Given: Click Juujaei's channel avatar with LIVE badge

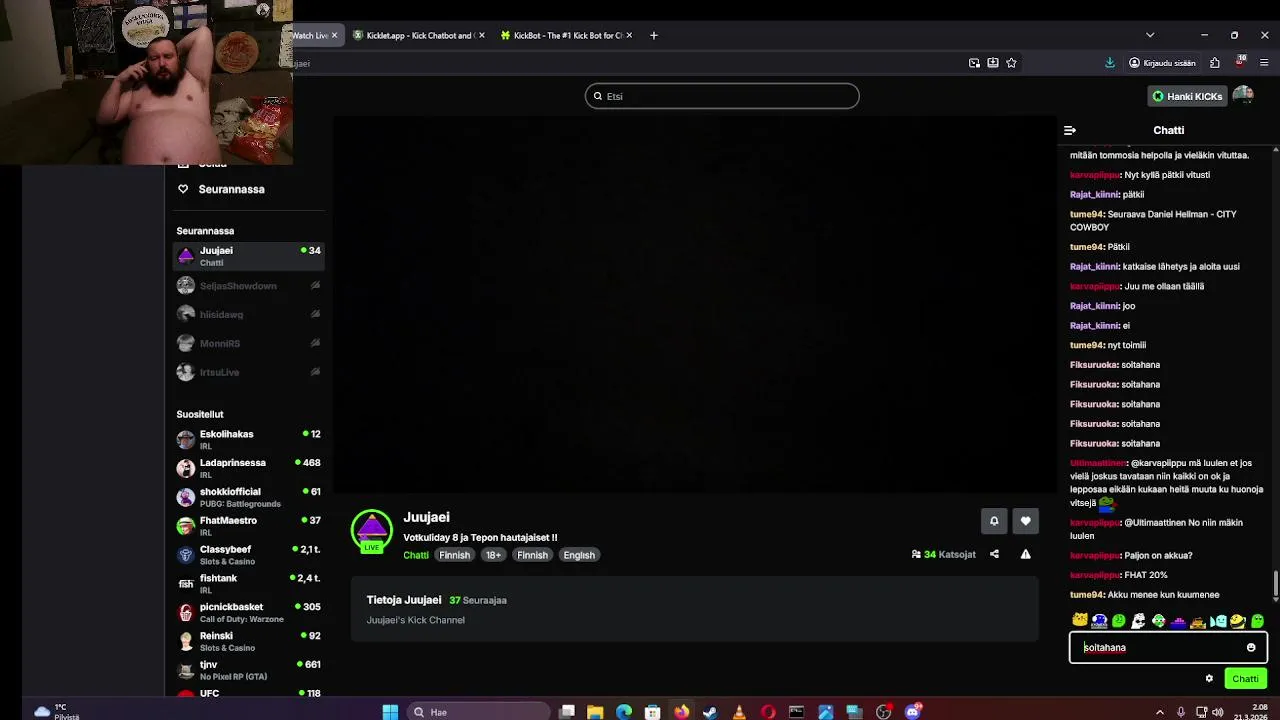Looking at the screenshot, I should (372, 531).
